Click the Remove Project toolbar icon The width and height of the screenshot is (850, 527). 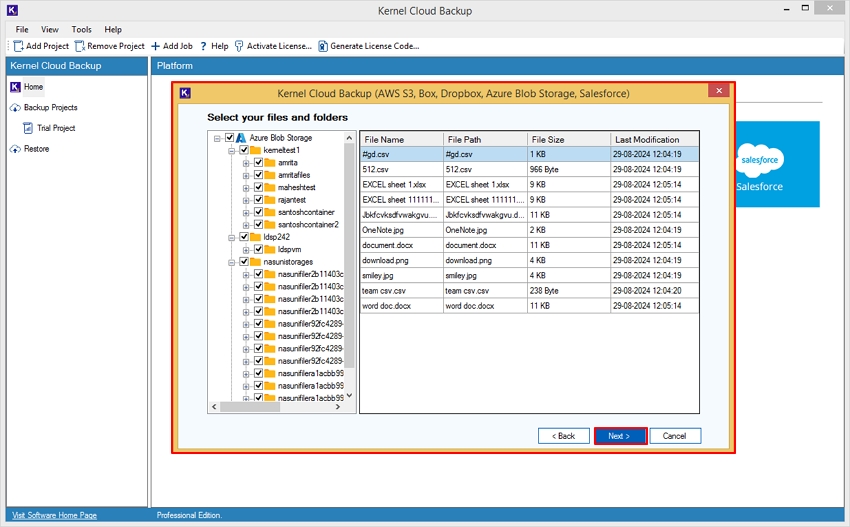tap(80, 46)
